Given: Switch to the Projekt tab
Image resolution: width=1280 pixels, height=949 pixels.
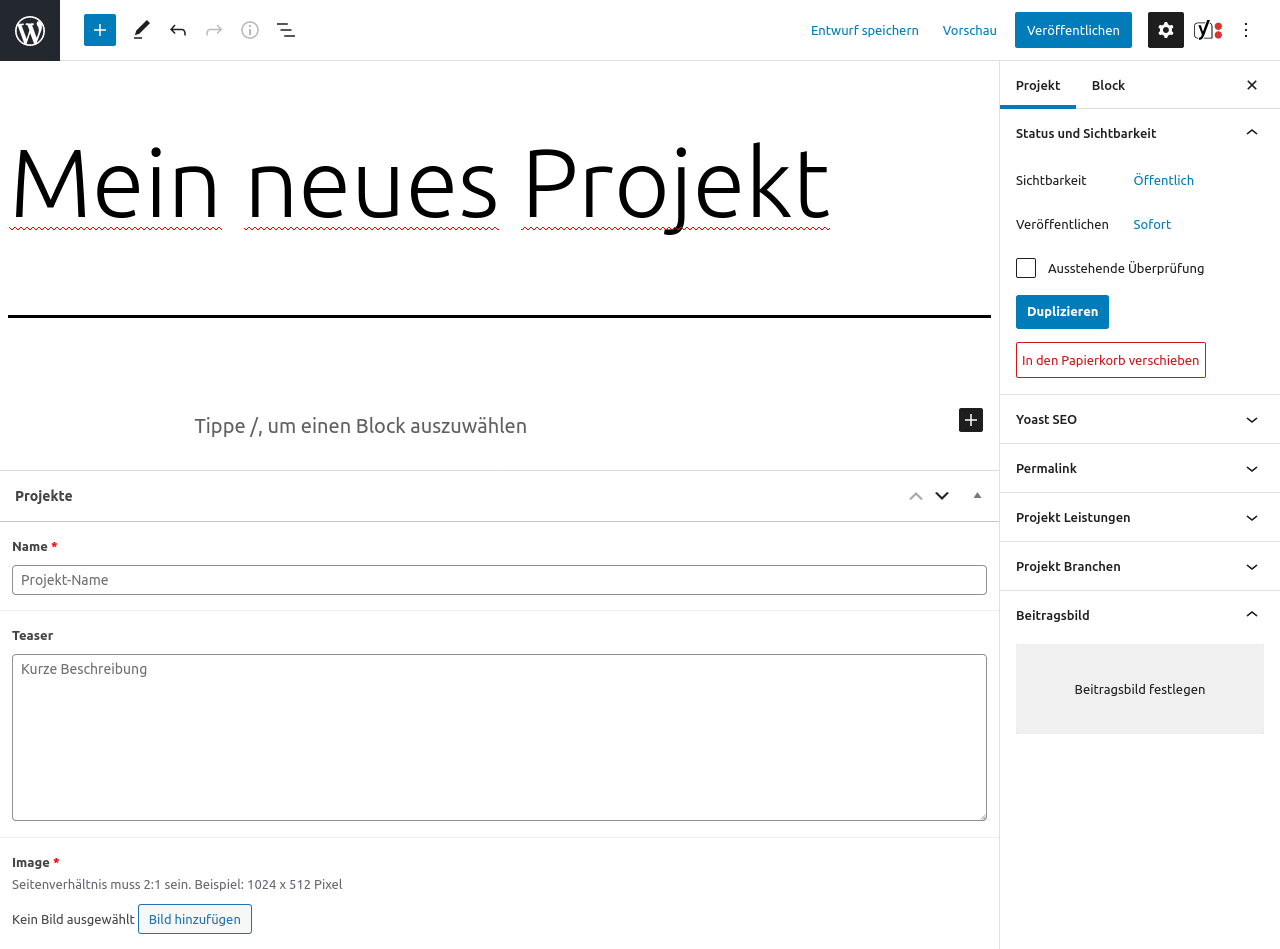Looking at the screenshot, I should point(1038,85).
